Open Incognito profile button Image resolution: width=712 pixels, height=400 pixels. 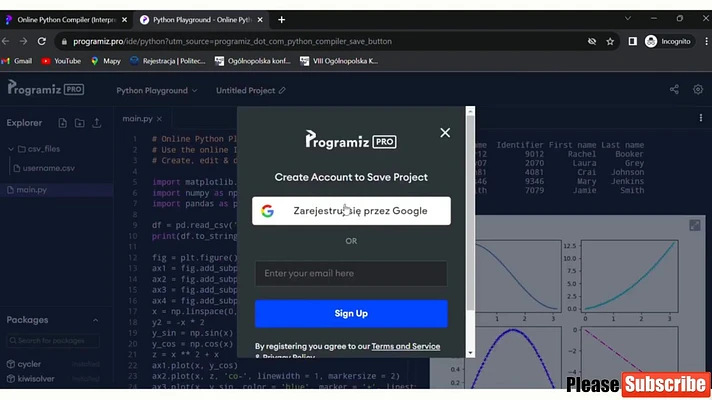[x=669, y=41]
